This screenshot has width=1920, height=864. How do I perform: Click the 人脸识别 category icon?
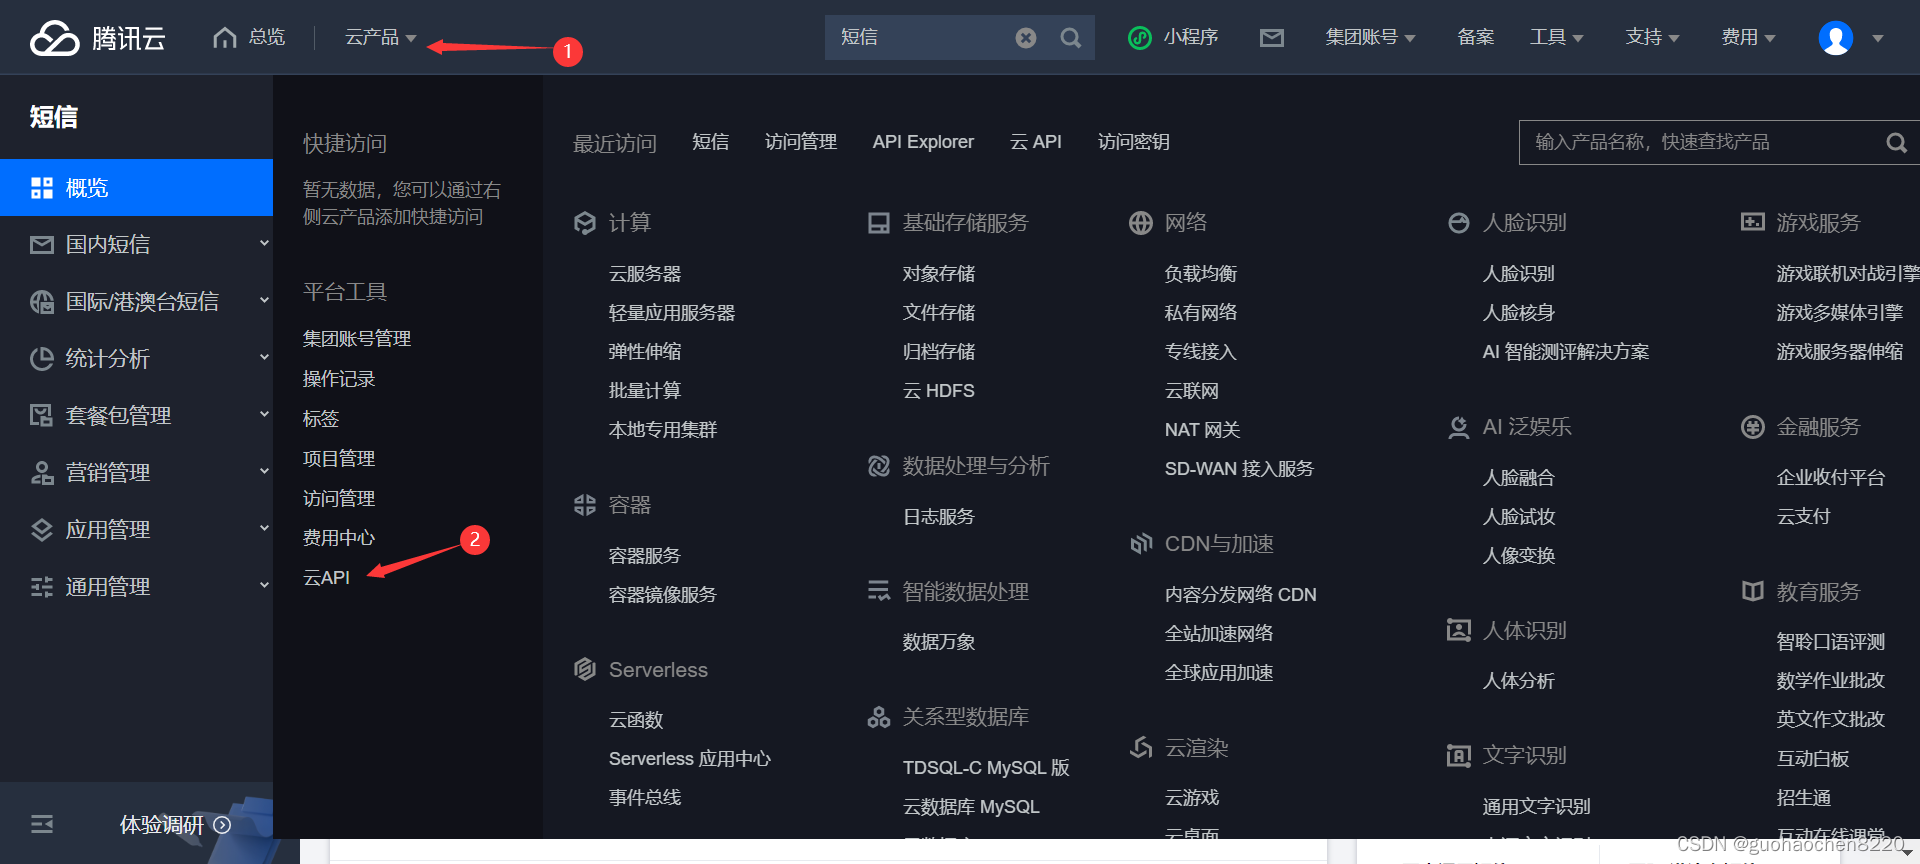click(1459, 223)
